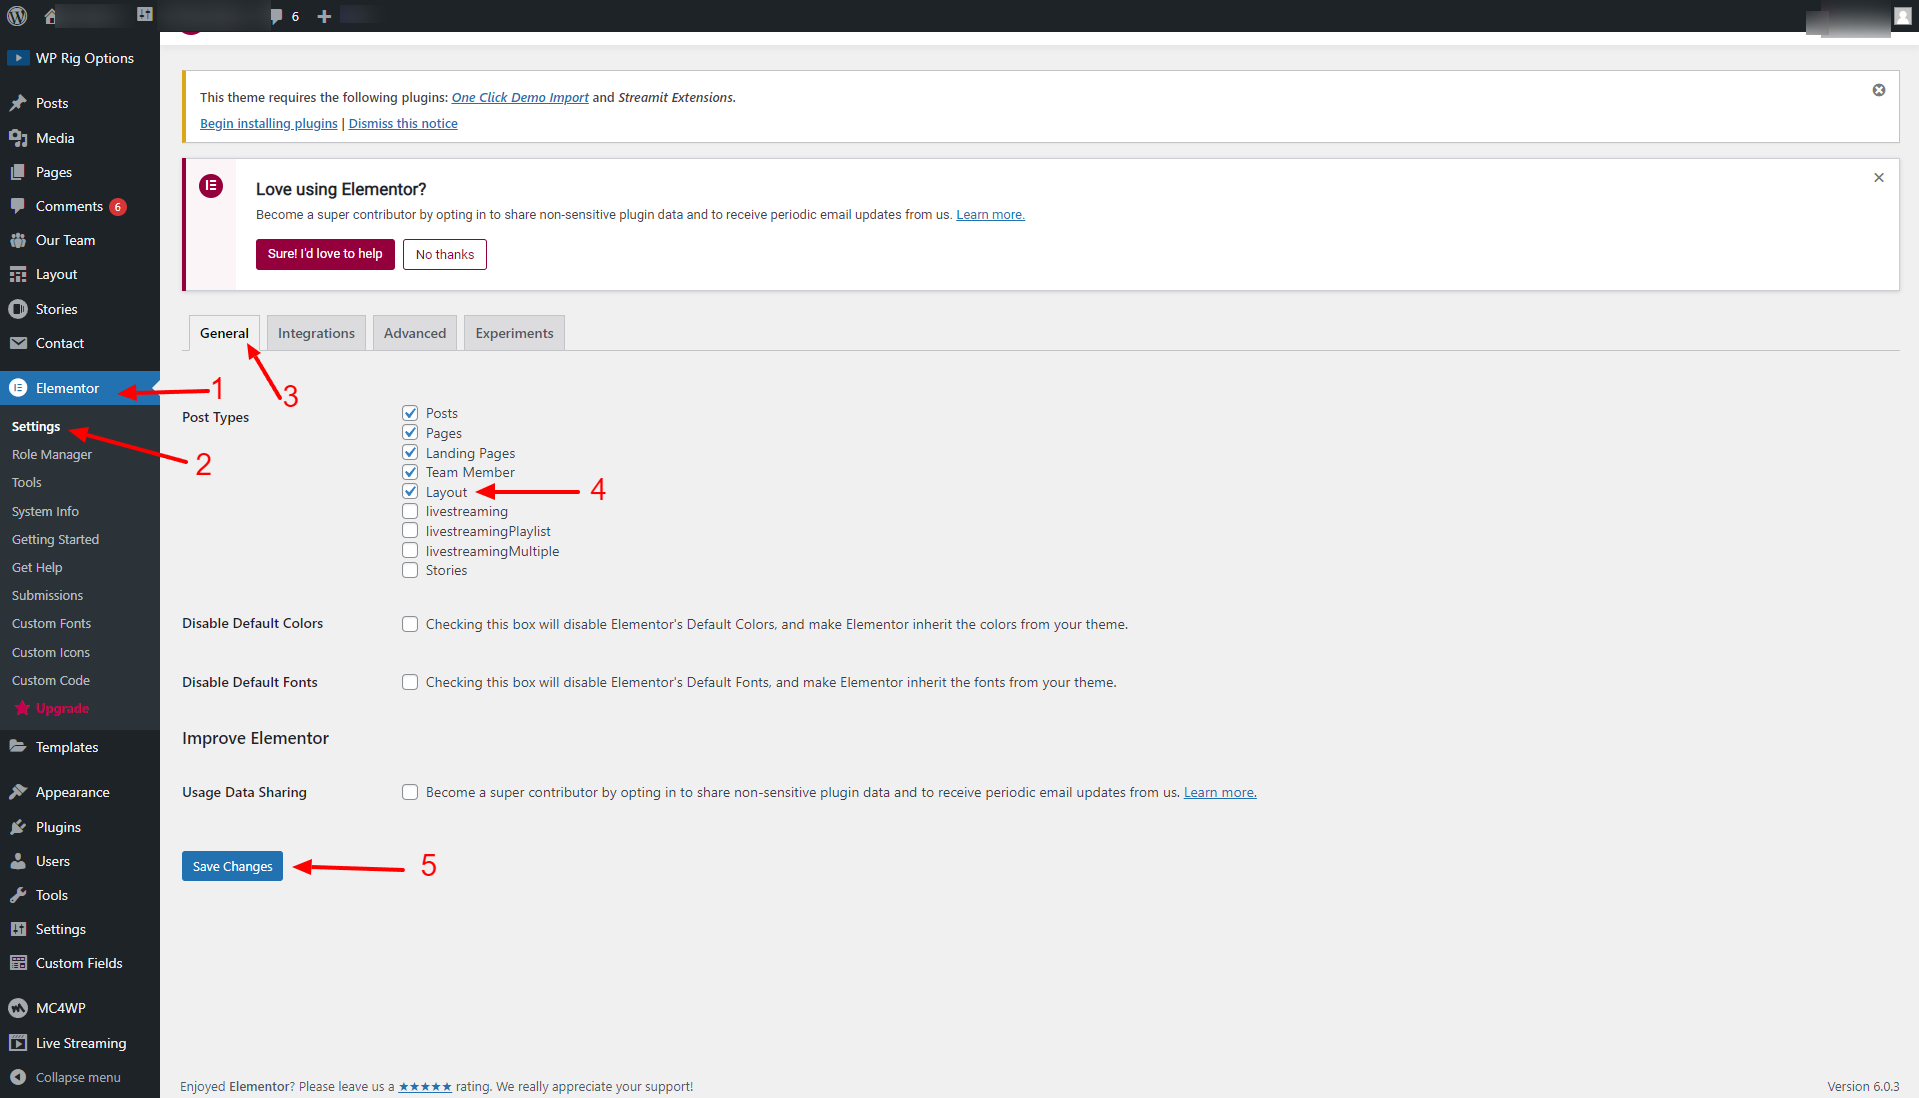Image resolution: width=1919 pixels, height=1098 pixels.
Task: Switch to the Advanced tab
Action: 415,333
